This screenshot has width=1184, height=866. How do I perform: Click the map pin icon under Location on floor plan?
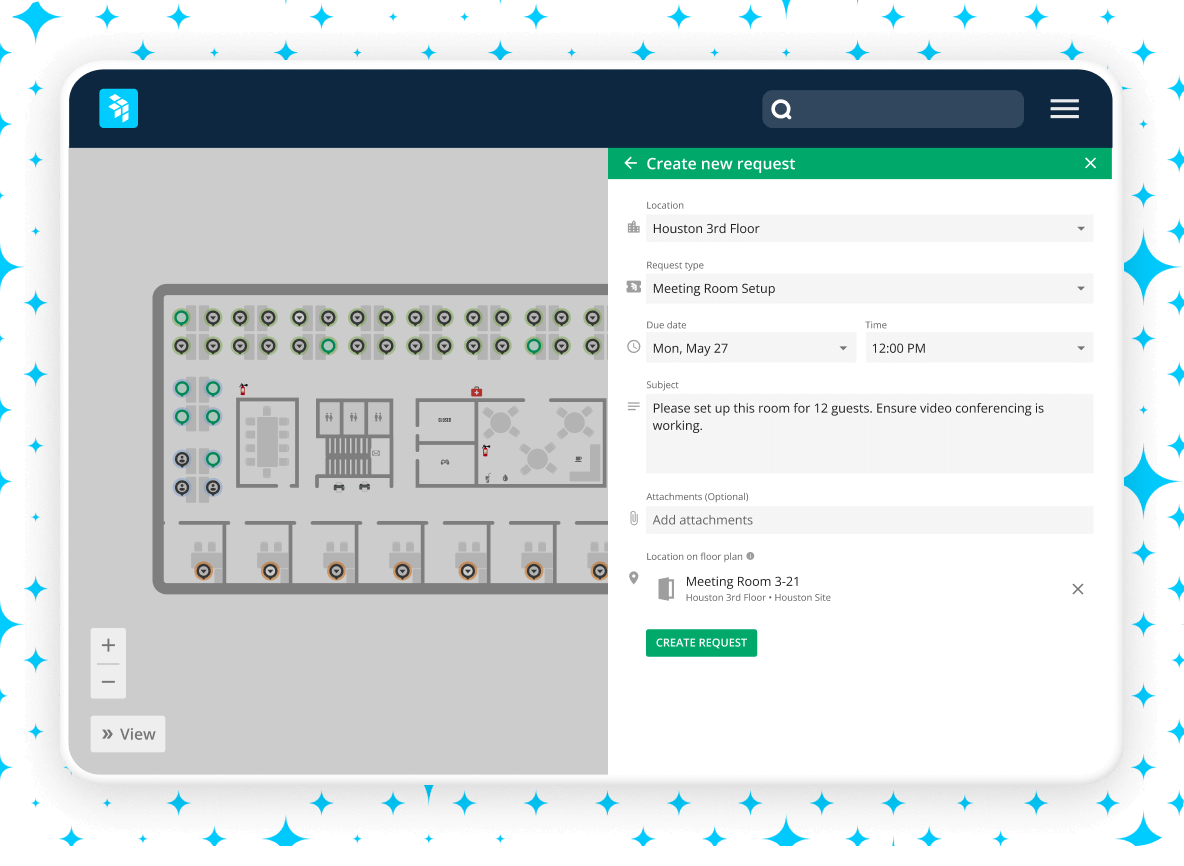click(x=633, y=577)
